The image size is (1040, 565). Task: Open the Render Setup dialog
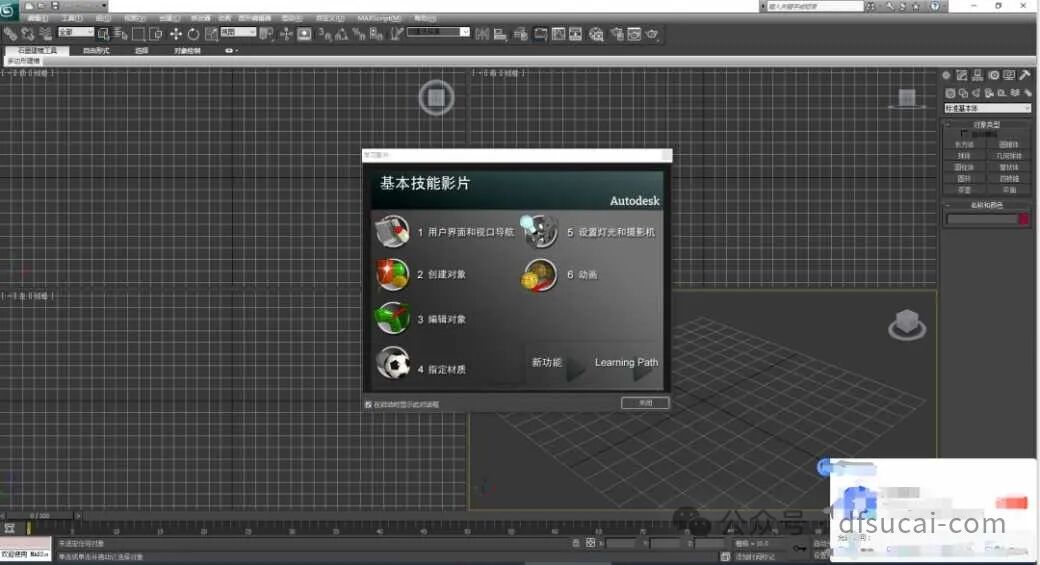[617, 34]
